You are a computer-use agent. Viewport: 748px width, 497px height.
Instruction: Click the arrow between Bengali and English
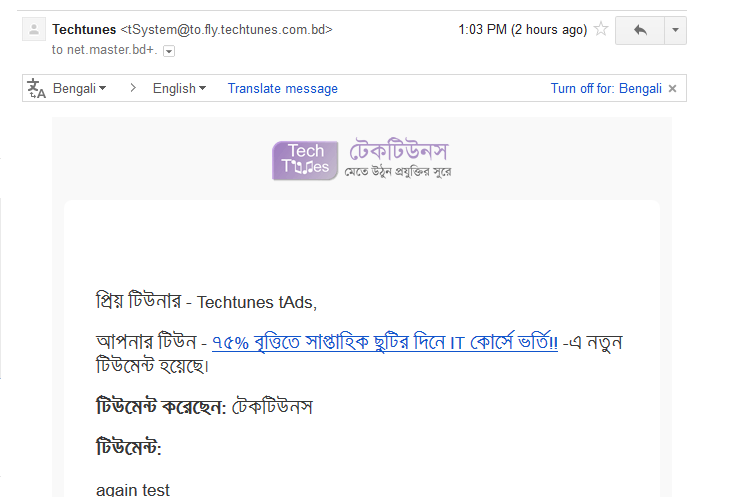133,88
